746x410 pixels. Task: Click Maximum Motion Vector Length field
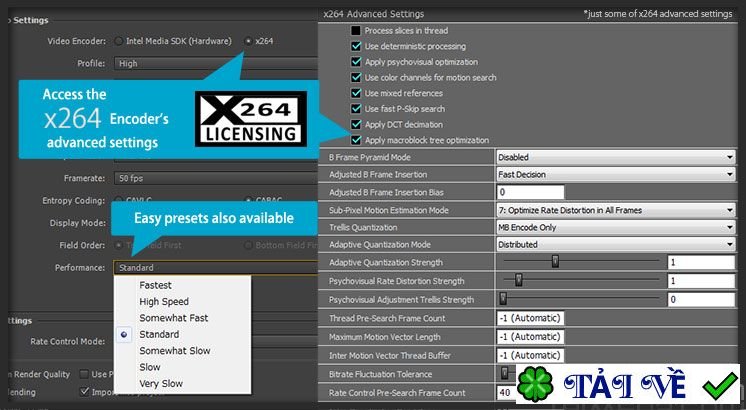(530, 337)
